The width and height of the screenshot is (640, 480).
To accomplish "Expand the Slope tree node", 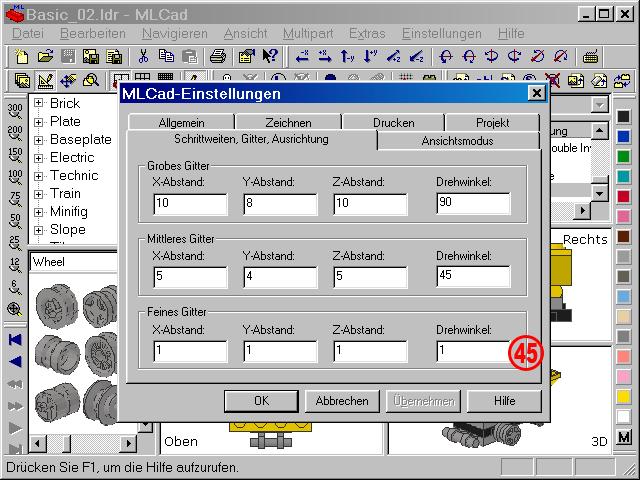I will 38,230.
